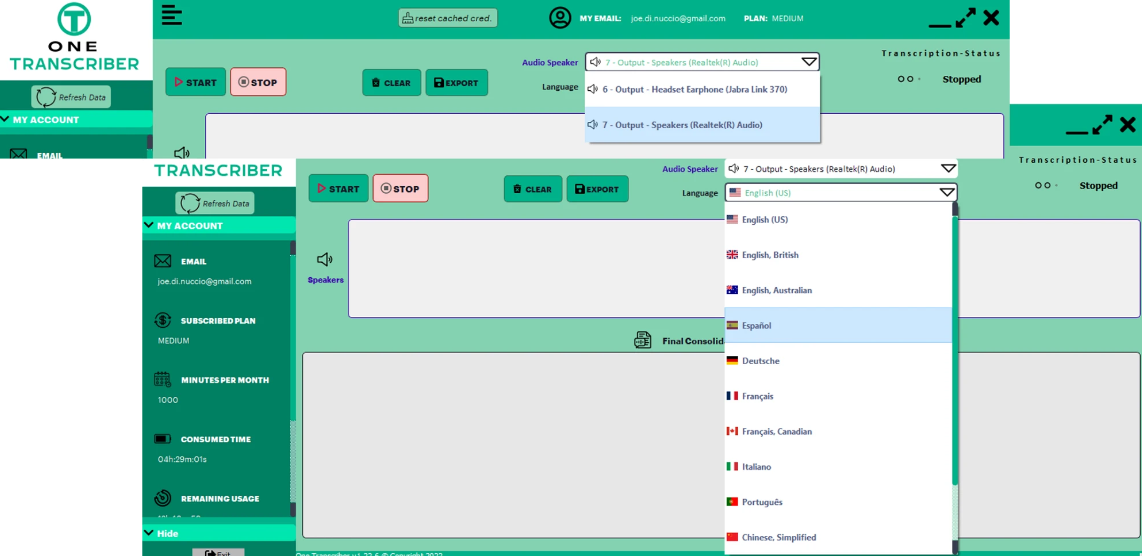Viewport: 1142px width, 556px height.
Task: Stop transcription in the front window
Action: coord(401,189)
